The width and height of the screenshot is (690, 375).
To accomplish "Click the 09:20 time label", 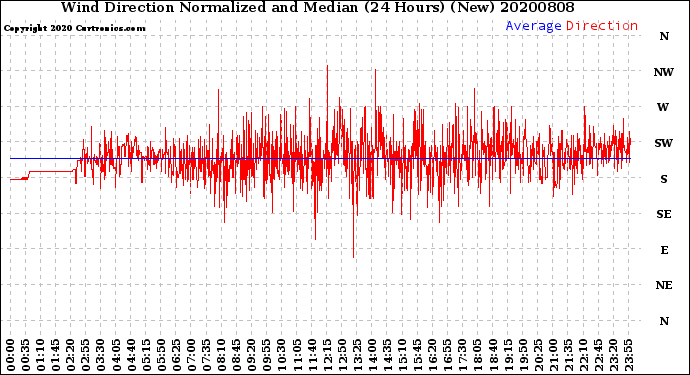I will (252, 355).
